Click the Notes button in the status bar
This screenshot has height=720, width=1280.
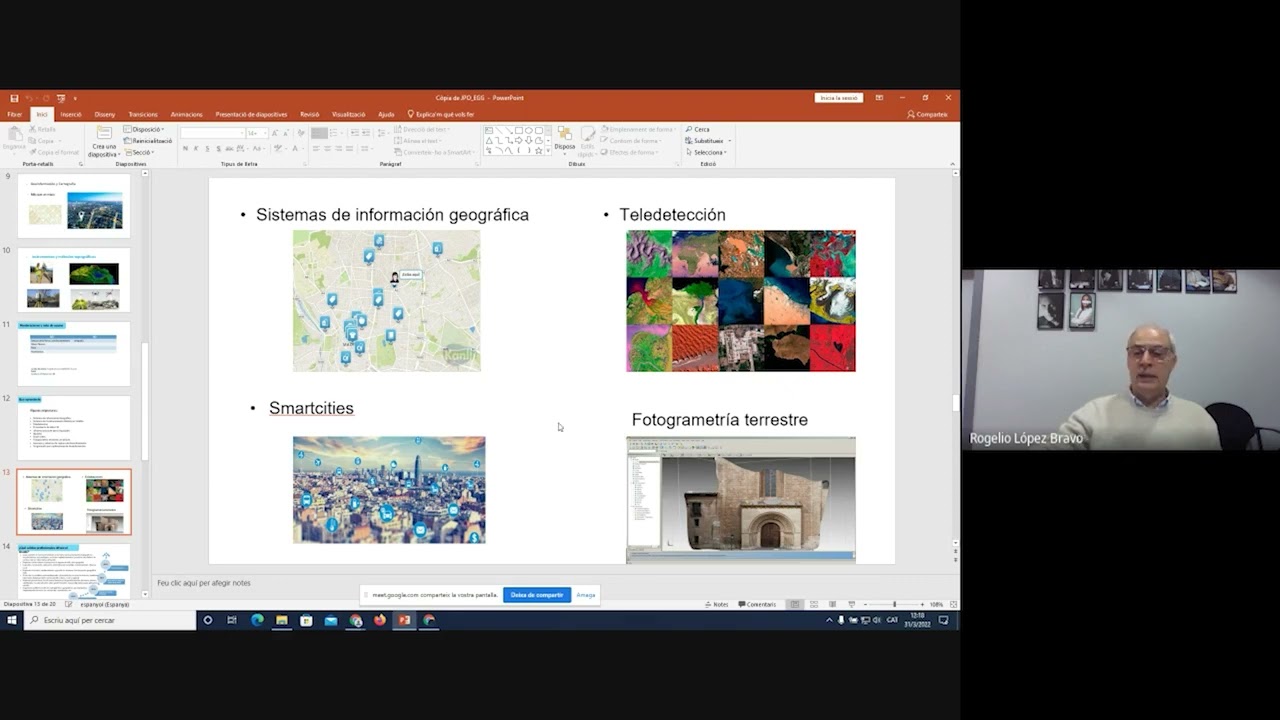[717, 604]
